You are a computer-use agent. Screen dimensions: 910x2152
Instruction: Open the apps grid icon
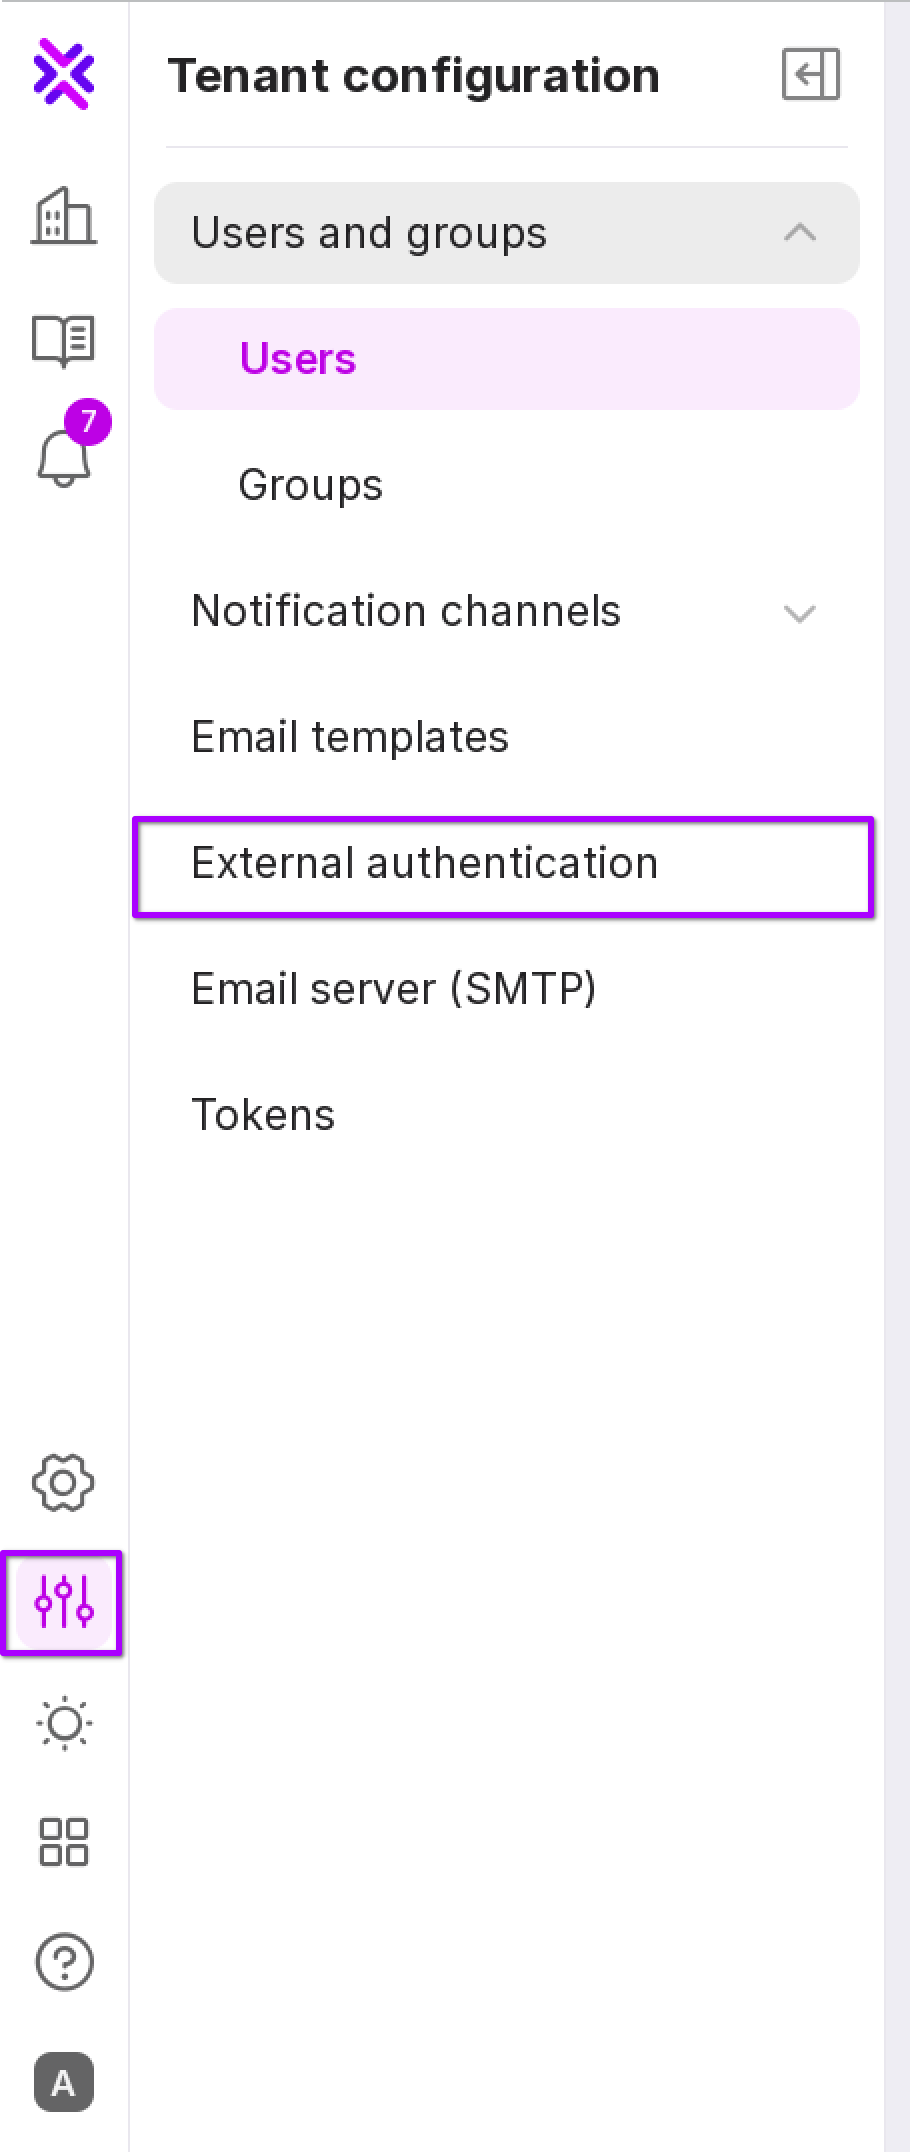coord(64,1842)
